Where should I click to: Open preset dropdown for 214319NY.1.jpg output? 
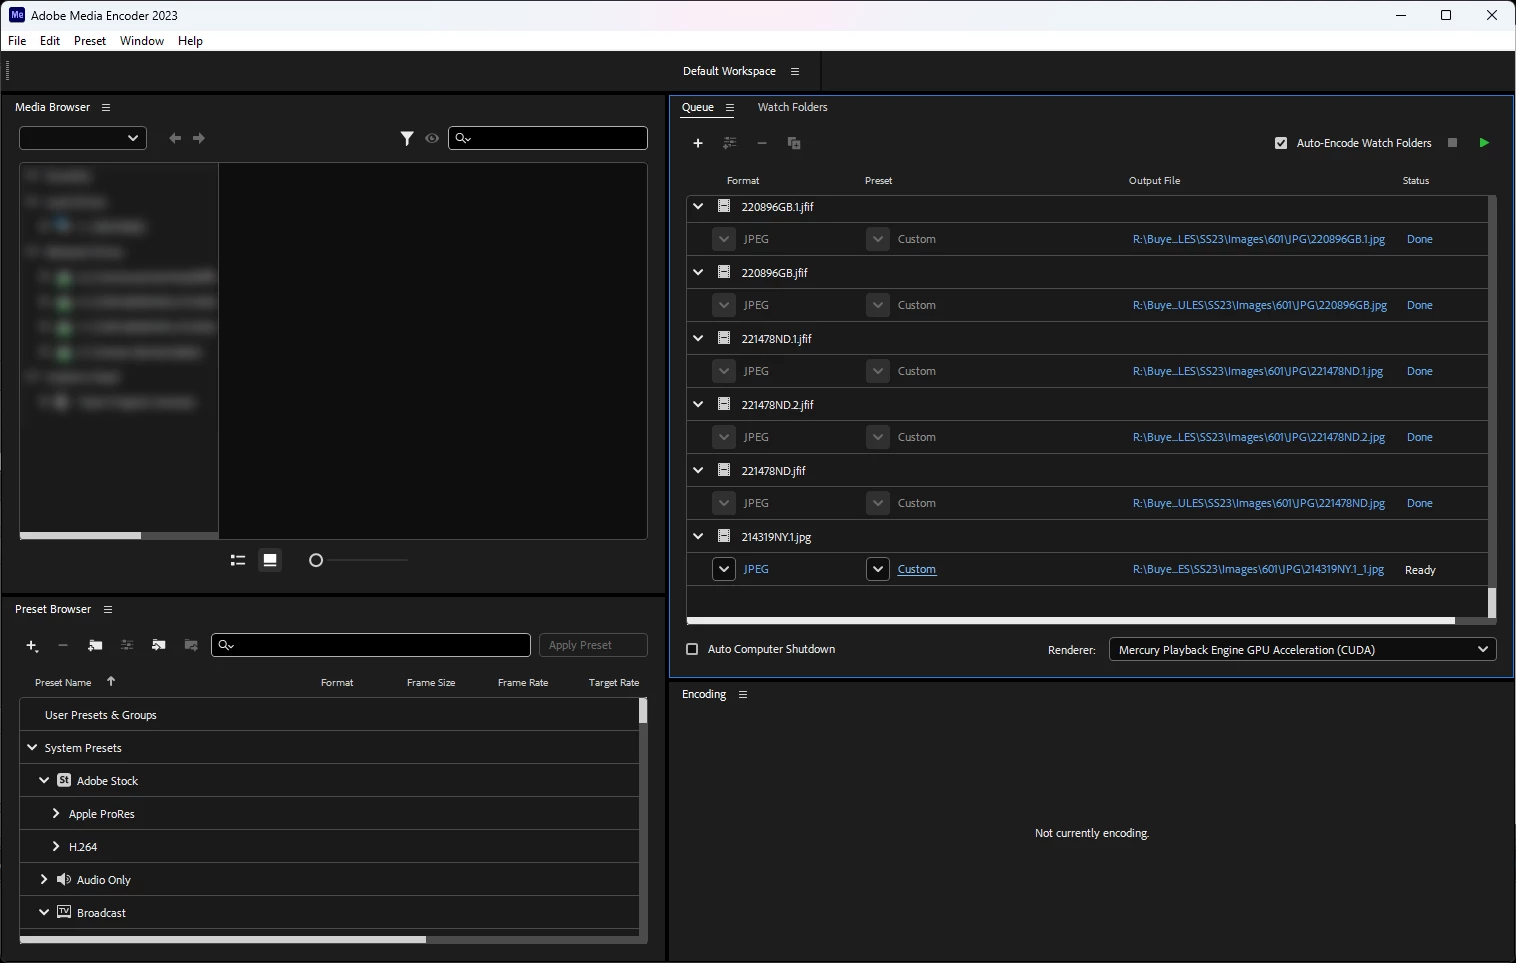coord(878,569)
